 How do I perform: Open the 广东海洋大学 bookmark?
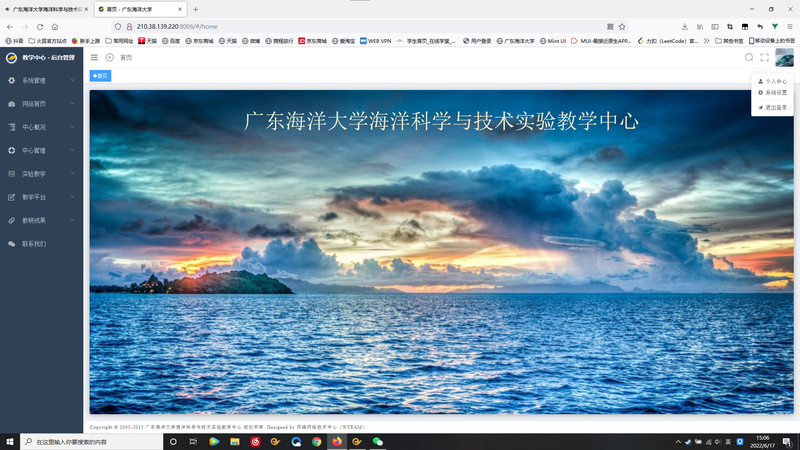click(x=515, y=41)
